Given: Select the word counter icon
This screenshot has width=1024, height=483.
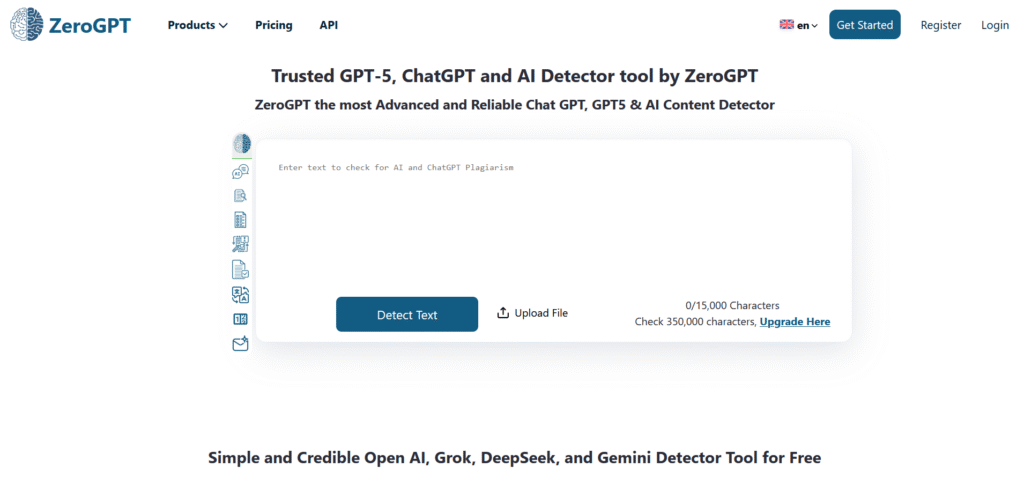Looking at the screenshot, I should click(241, 319).
